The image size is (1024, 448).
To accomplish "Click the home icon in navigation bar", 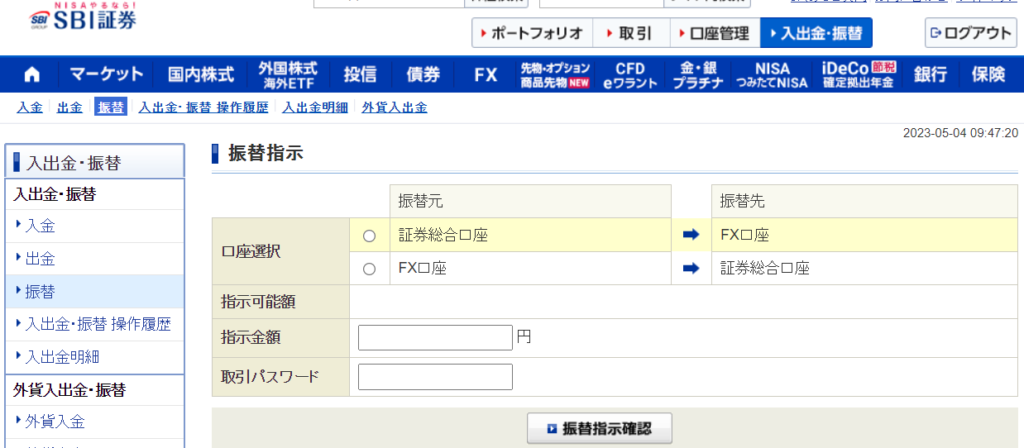I will click(32, 75).
